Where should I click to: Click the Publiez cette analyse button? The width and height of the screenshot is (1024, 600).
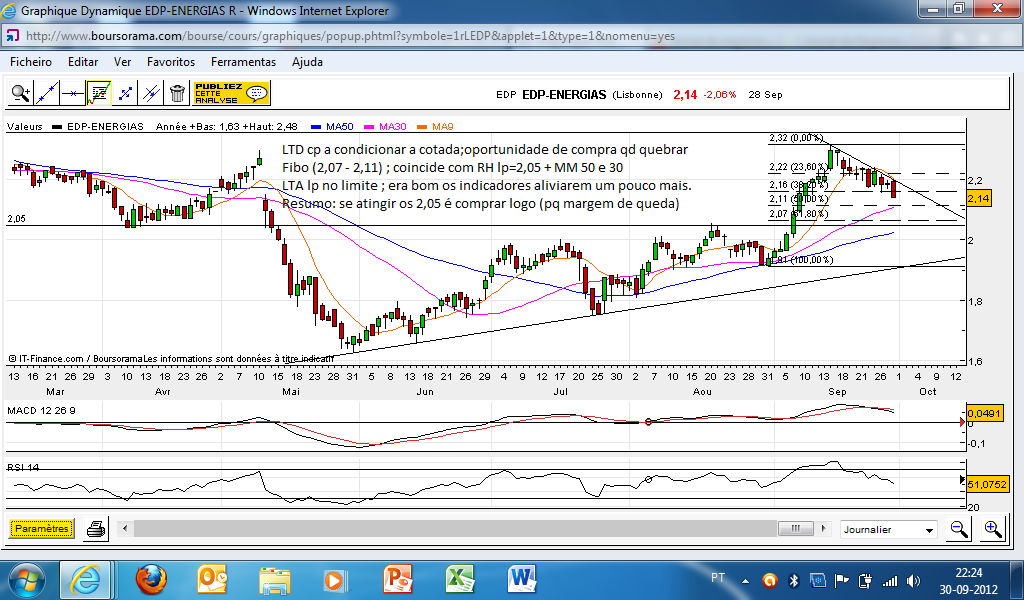click(x=232, y=93)
